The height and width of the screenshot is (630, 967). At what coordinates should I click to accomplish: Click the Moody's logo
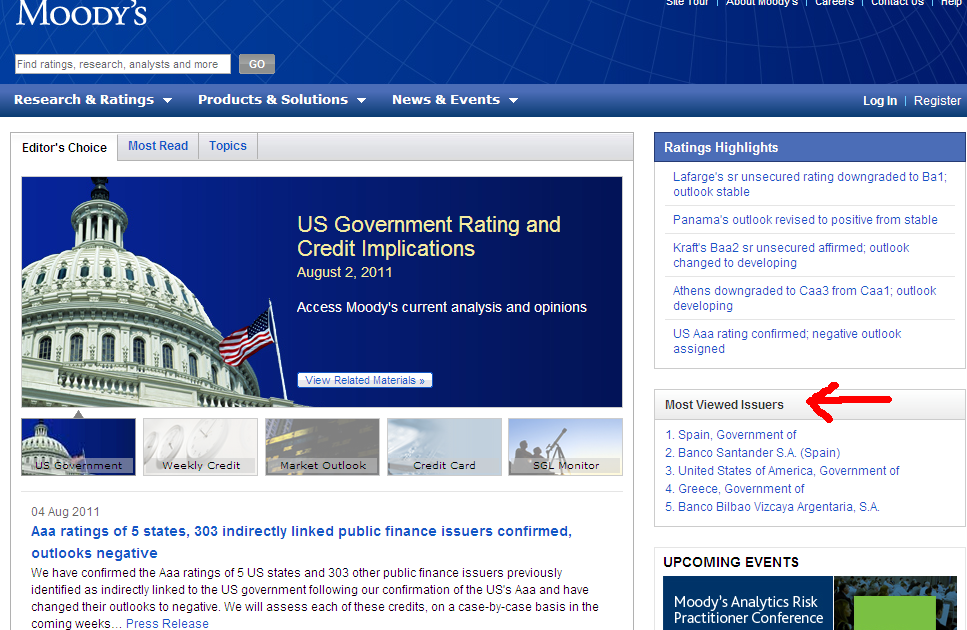pyautogui.click(x=81, y=13)
